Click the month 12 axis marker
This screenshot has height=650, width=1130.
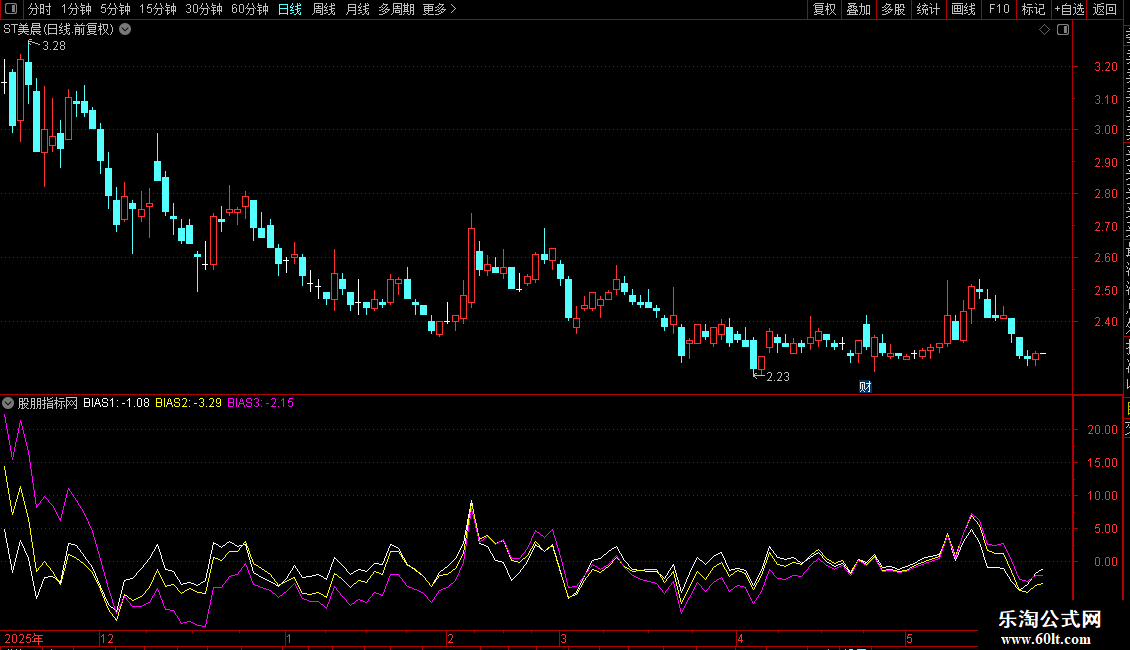pos(107,638)
